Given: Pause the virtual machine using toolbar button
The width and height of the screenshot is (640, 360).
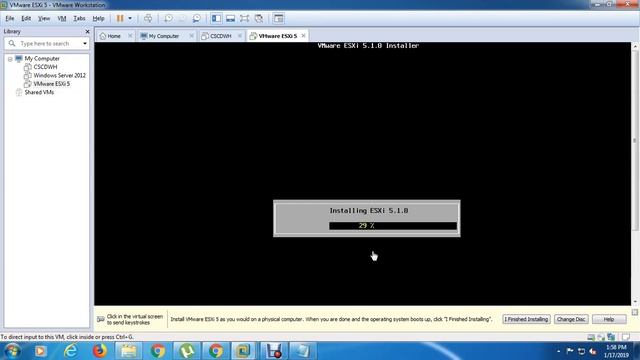Looking at the screenshot, I should (120, 18).
